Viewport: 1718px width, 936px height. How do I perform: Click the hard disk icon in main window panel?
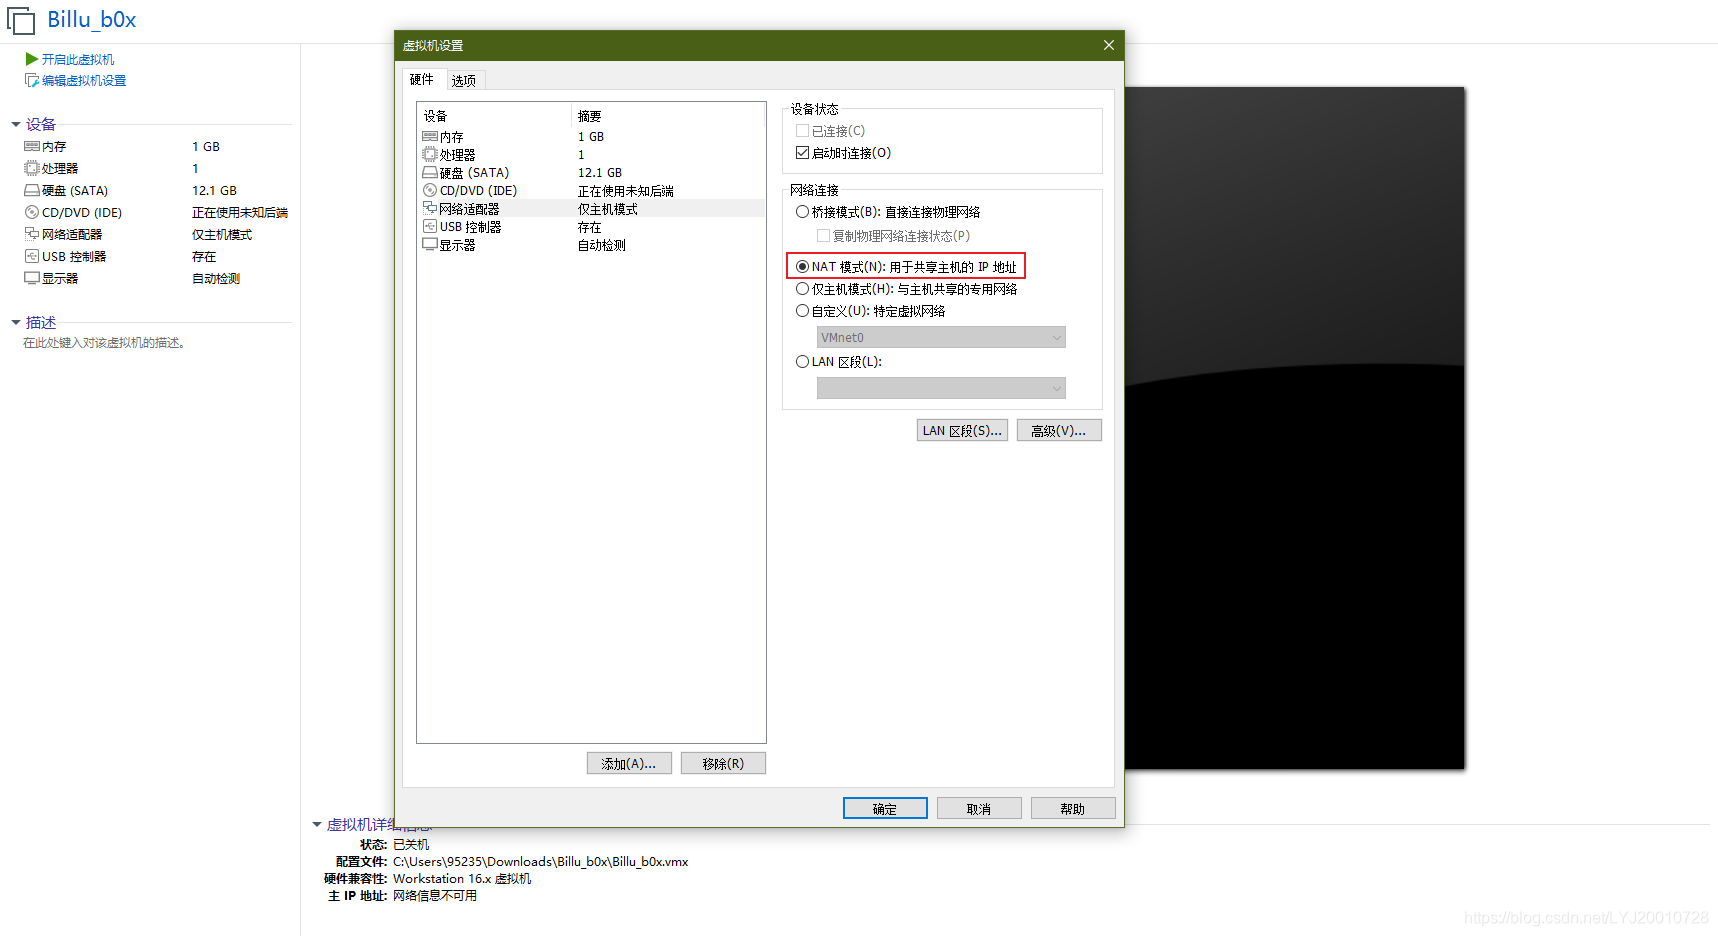tap(32, 191)
